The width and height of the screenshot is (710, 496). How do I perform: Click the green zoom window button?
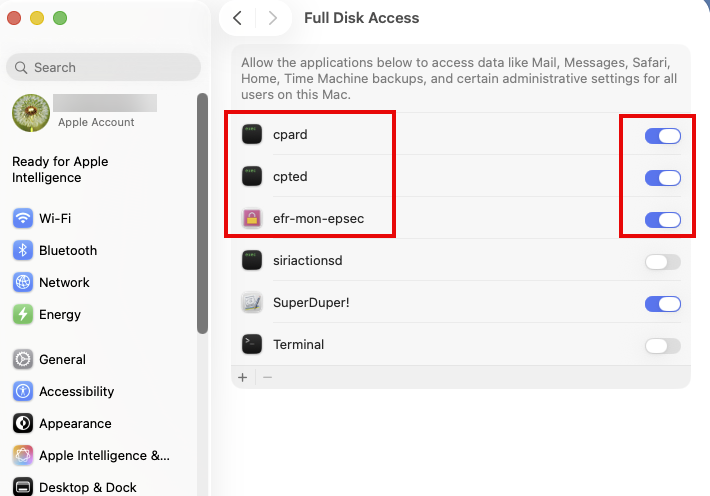60,18
